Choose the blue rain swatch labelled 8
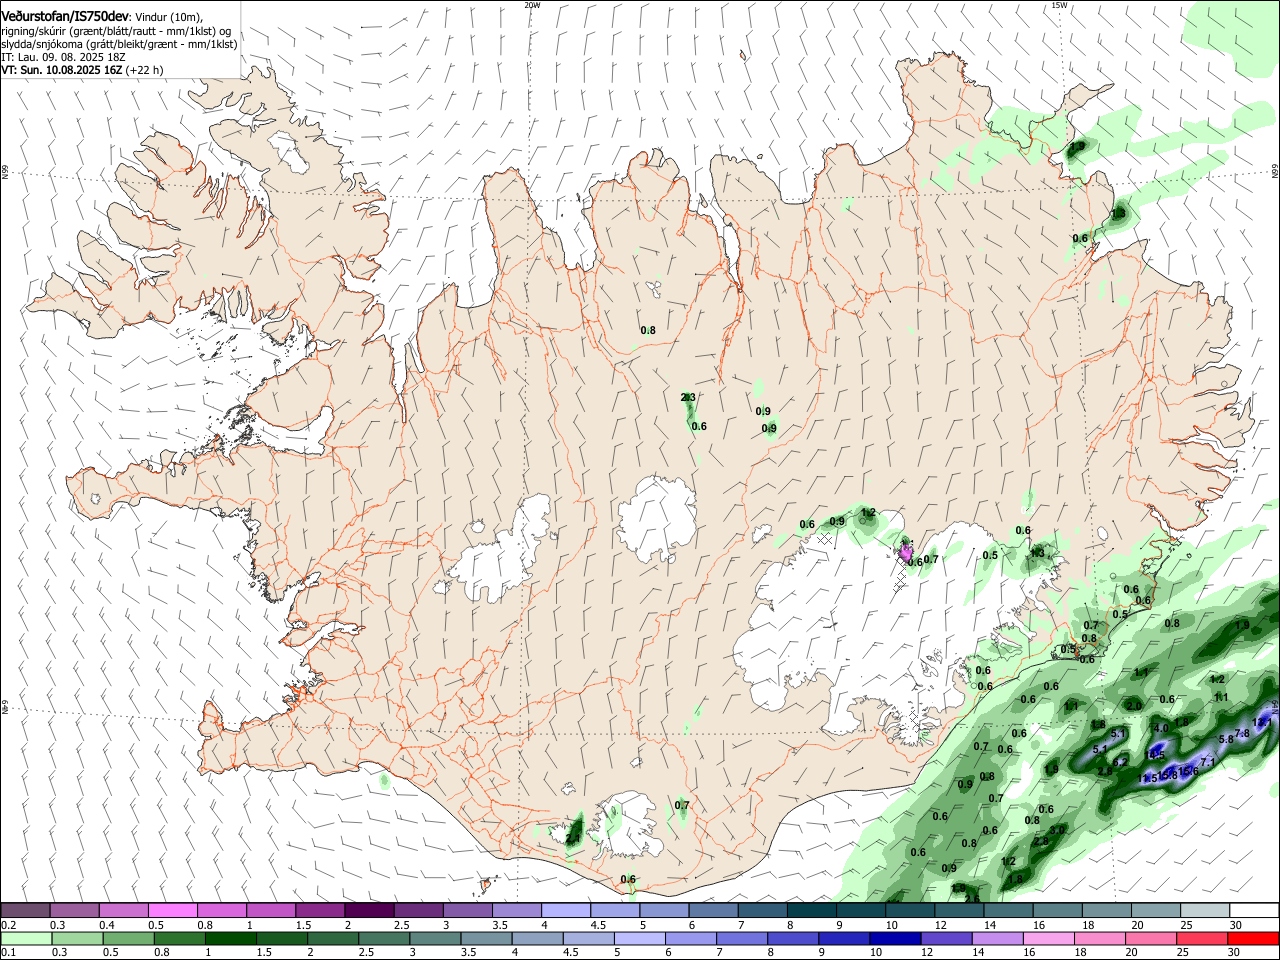The height and width of the screenshot is (960, 1280). tap(793, 939)
